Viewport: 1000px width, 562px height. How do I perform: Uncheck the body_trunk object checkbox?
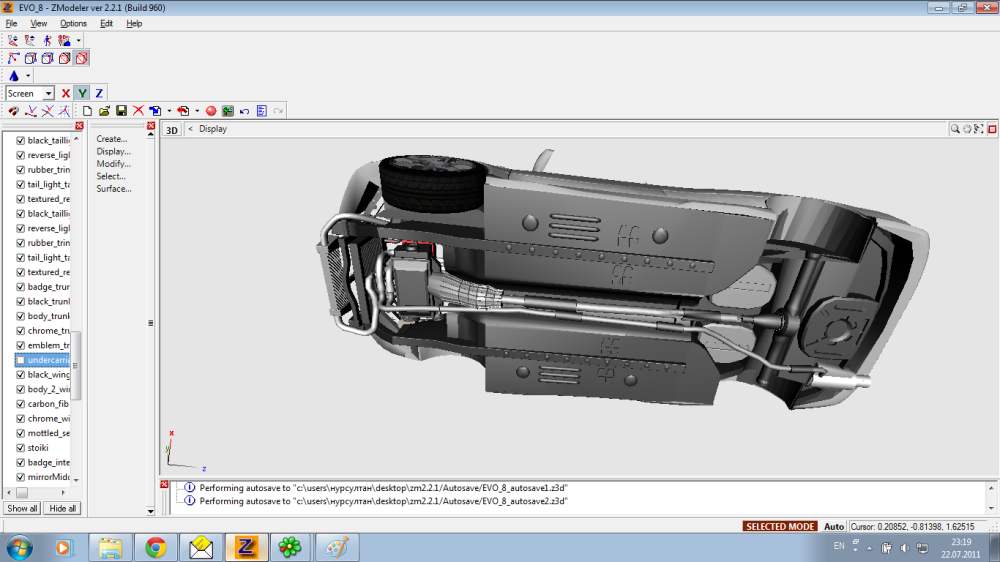click(x=20, y=316)
